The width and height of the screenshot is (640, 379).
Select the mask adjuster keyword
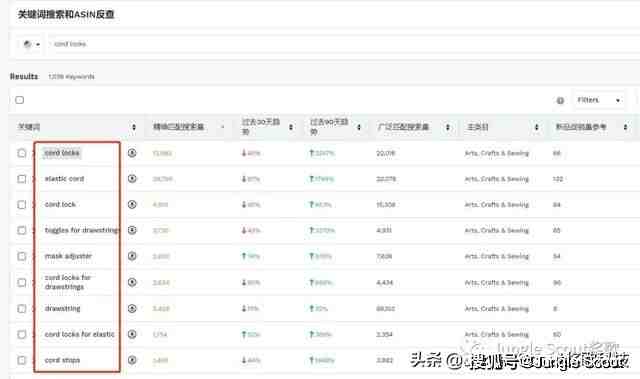click(68, 256)
